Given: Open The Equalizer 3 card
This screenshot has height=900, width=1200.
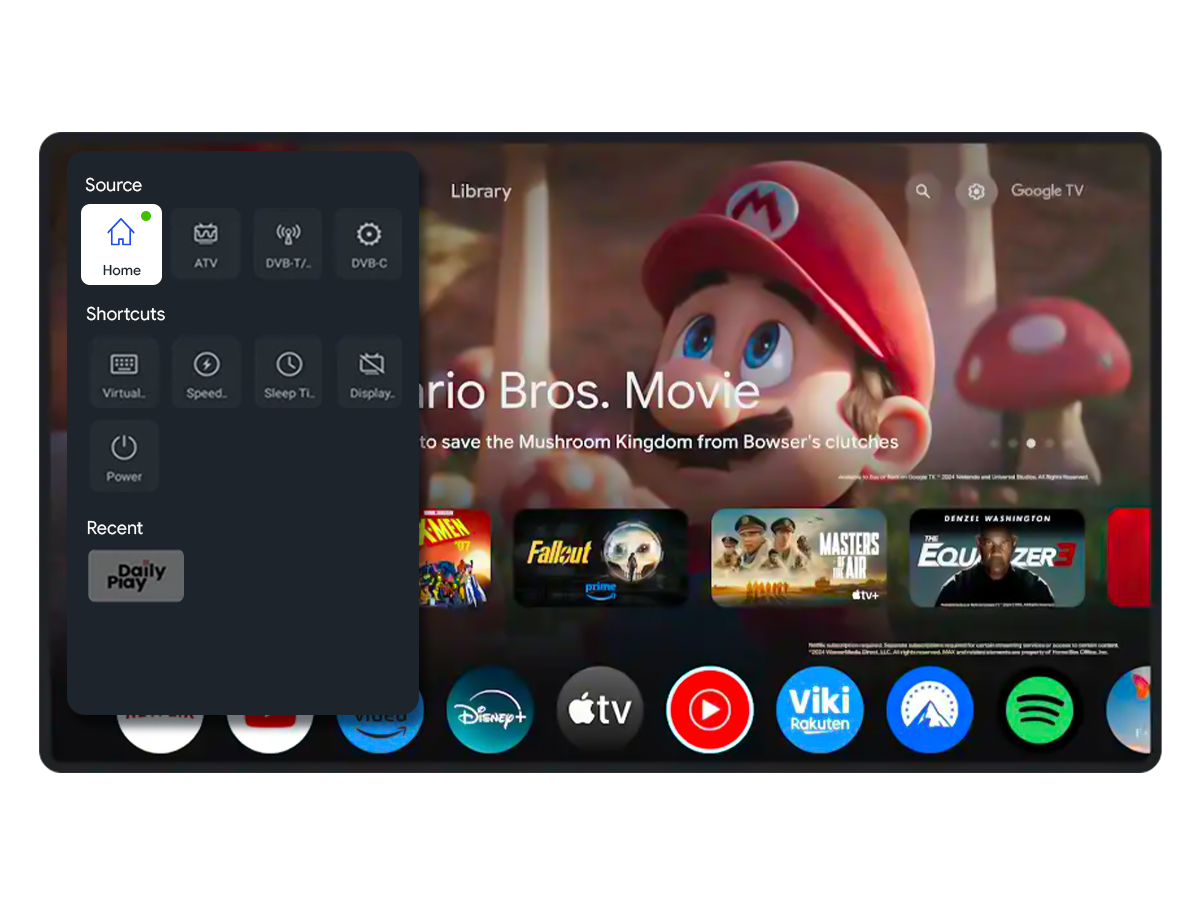Looking at the screenshot, I should [x=997, y=558].
